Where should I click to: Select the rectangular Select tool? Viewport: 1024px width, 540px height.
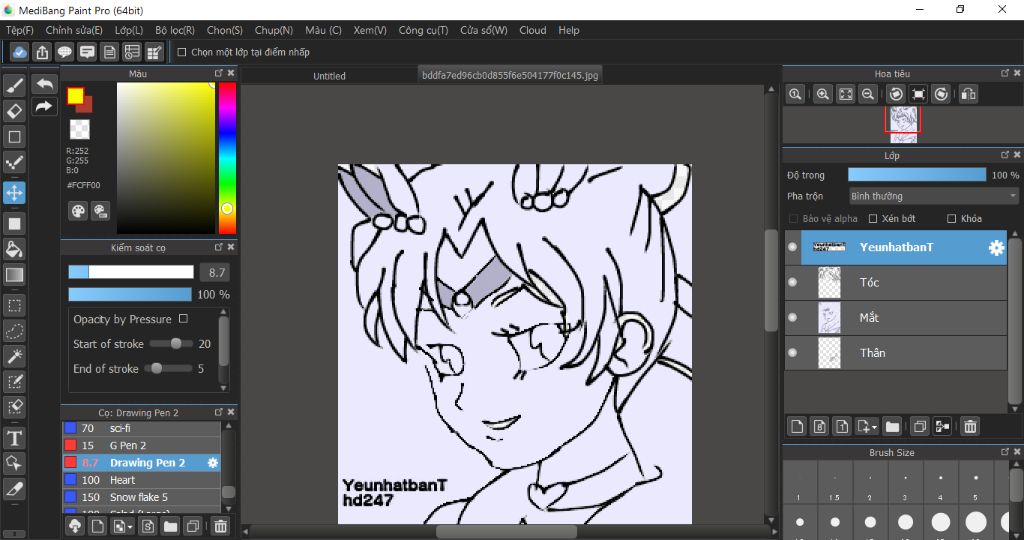pyautogui.click(x=14, y=305)
